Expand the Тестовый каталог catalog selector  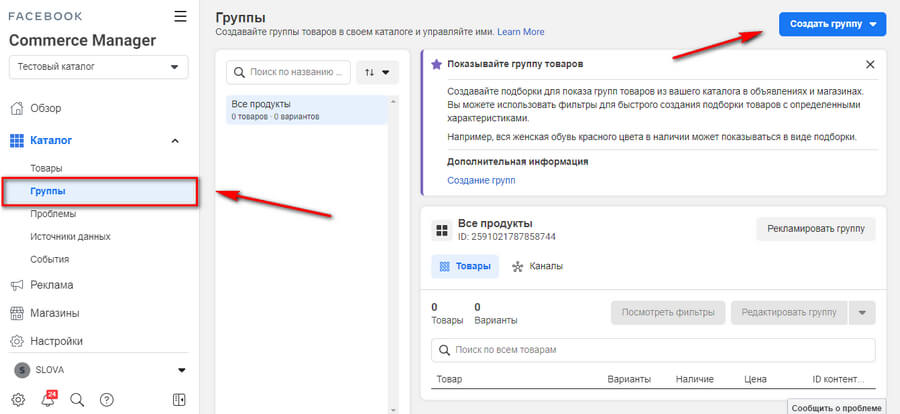(x=98, y=67)
